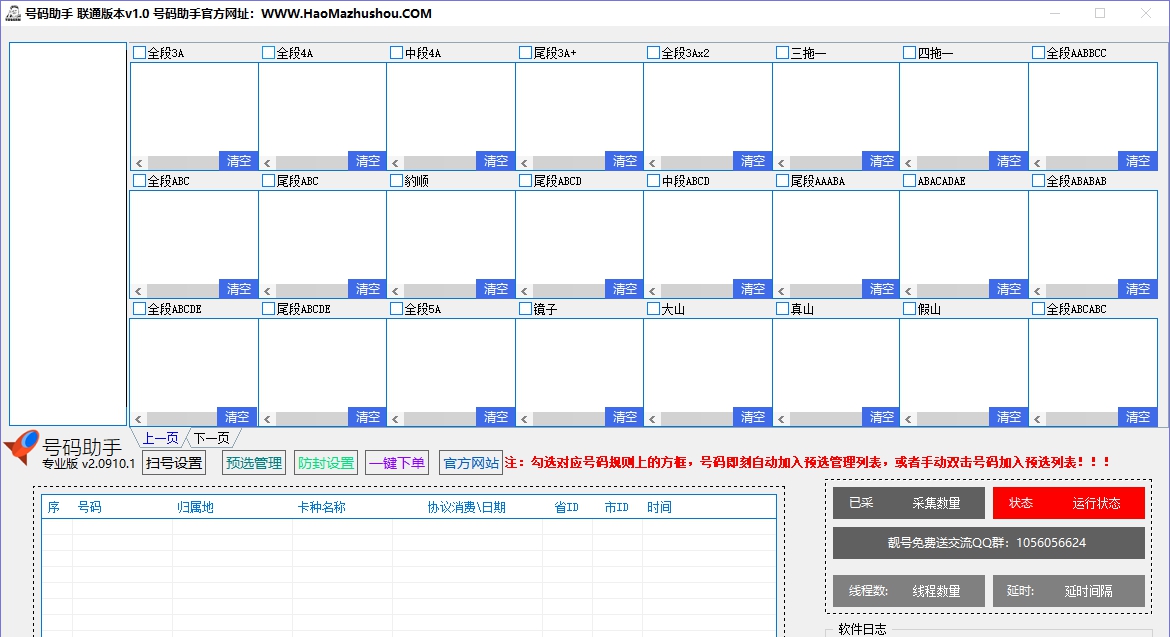
Task: Click 清空 under the 假山 box
Action: pos(1009,417)
